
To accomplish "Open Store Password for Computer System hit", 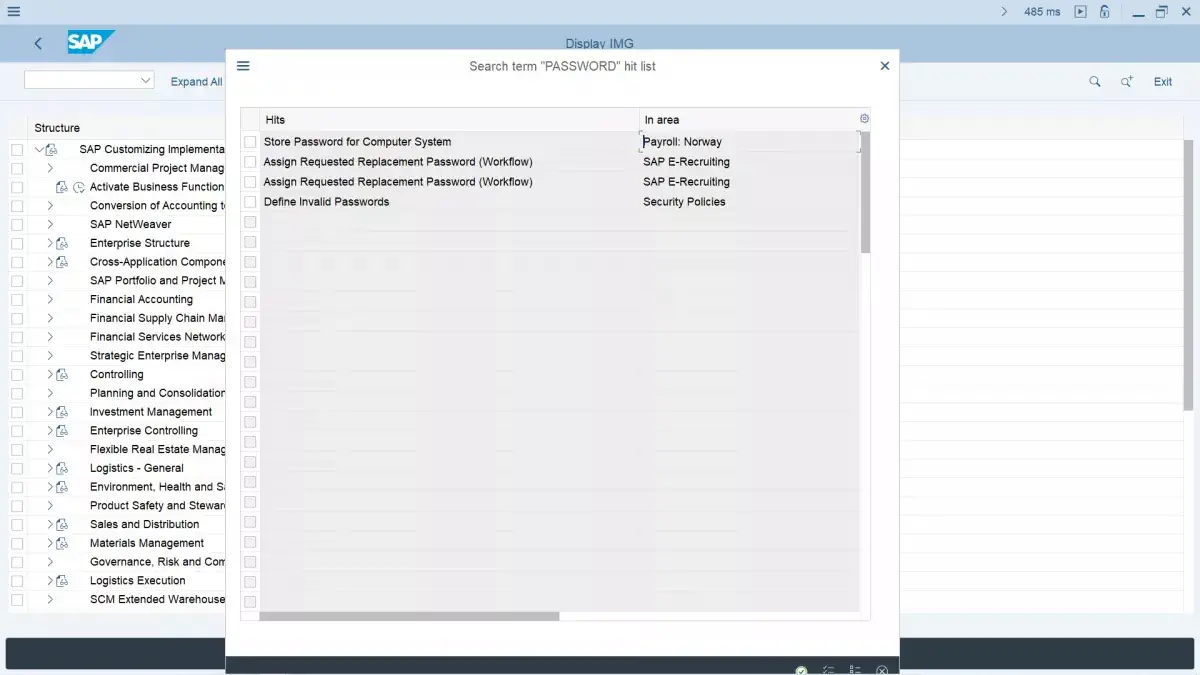I will pyautogui.click(x=357, y=142).
